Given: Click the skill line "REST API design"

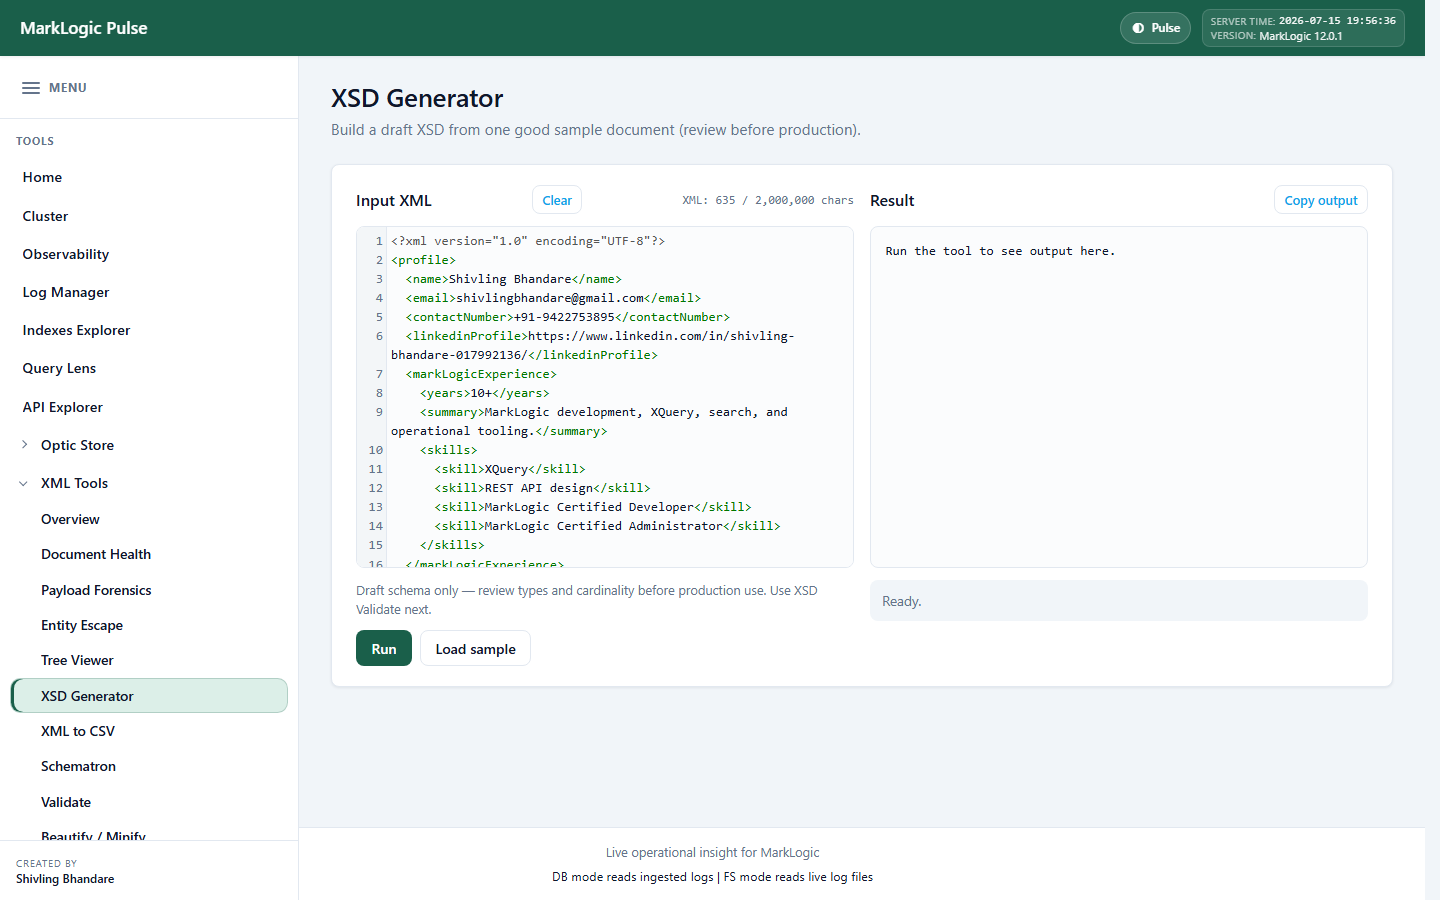Looking at the screenshot, I should (x=542, y=488).
